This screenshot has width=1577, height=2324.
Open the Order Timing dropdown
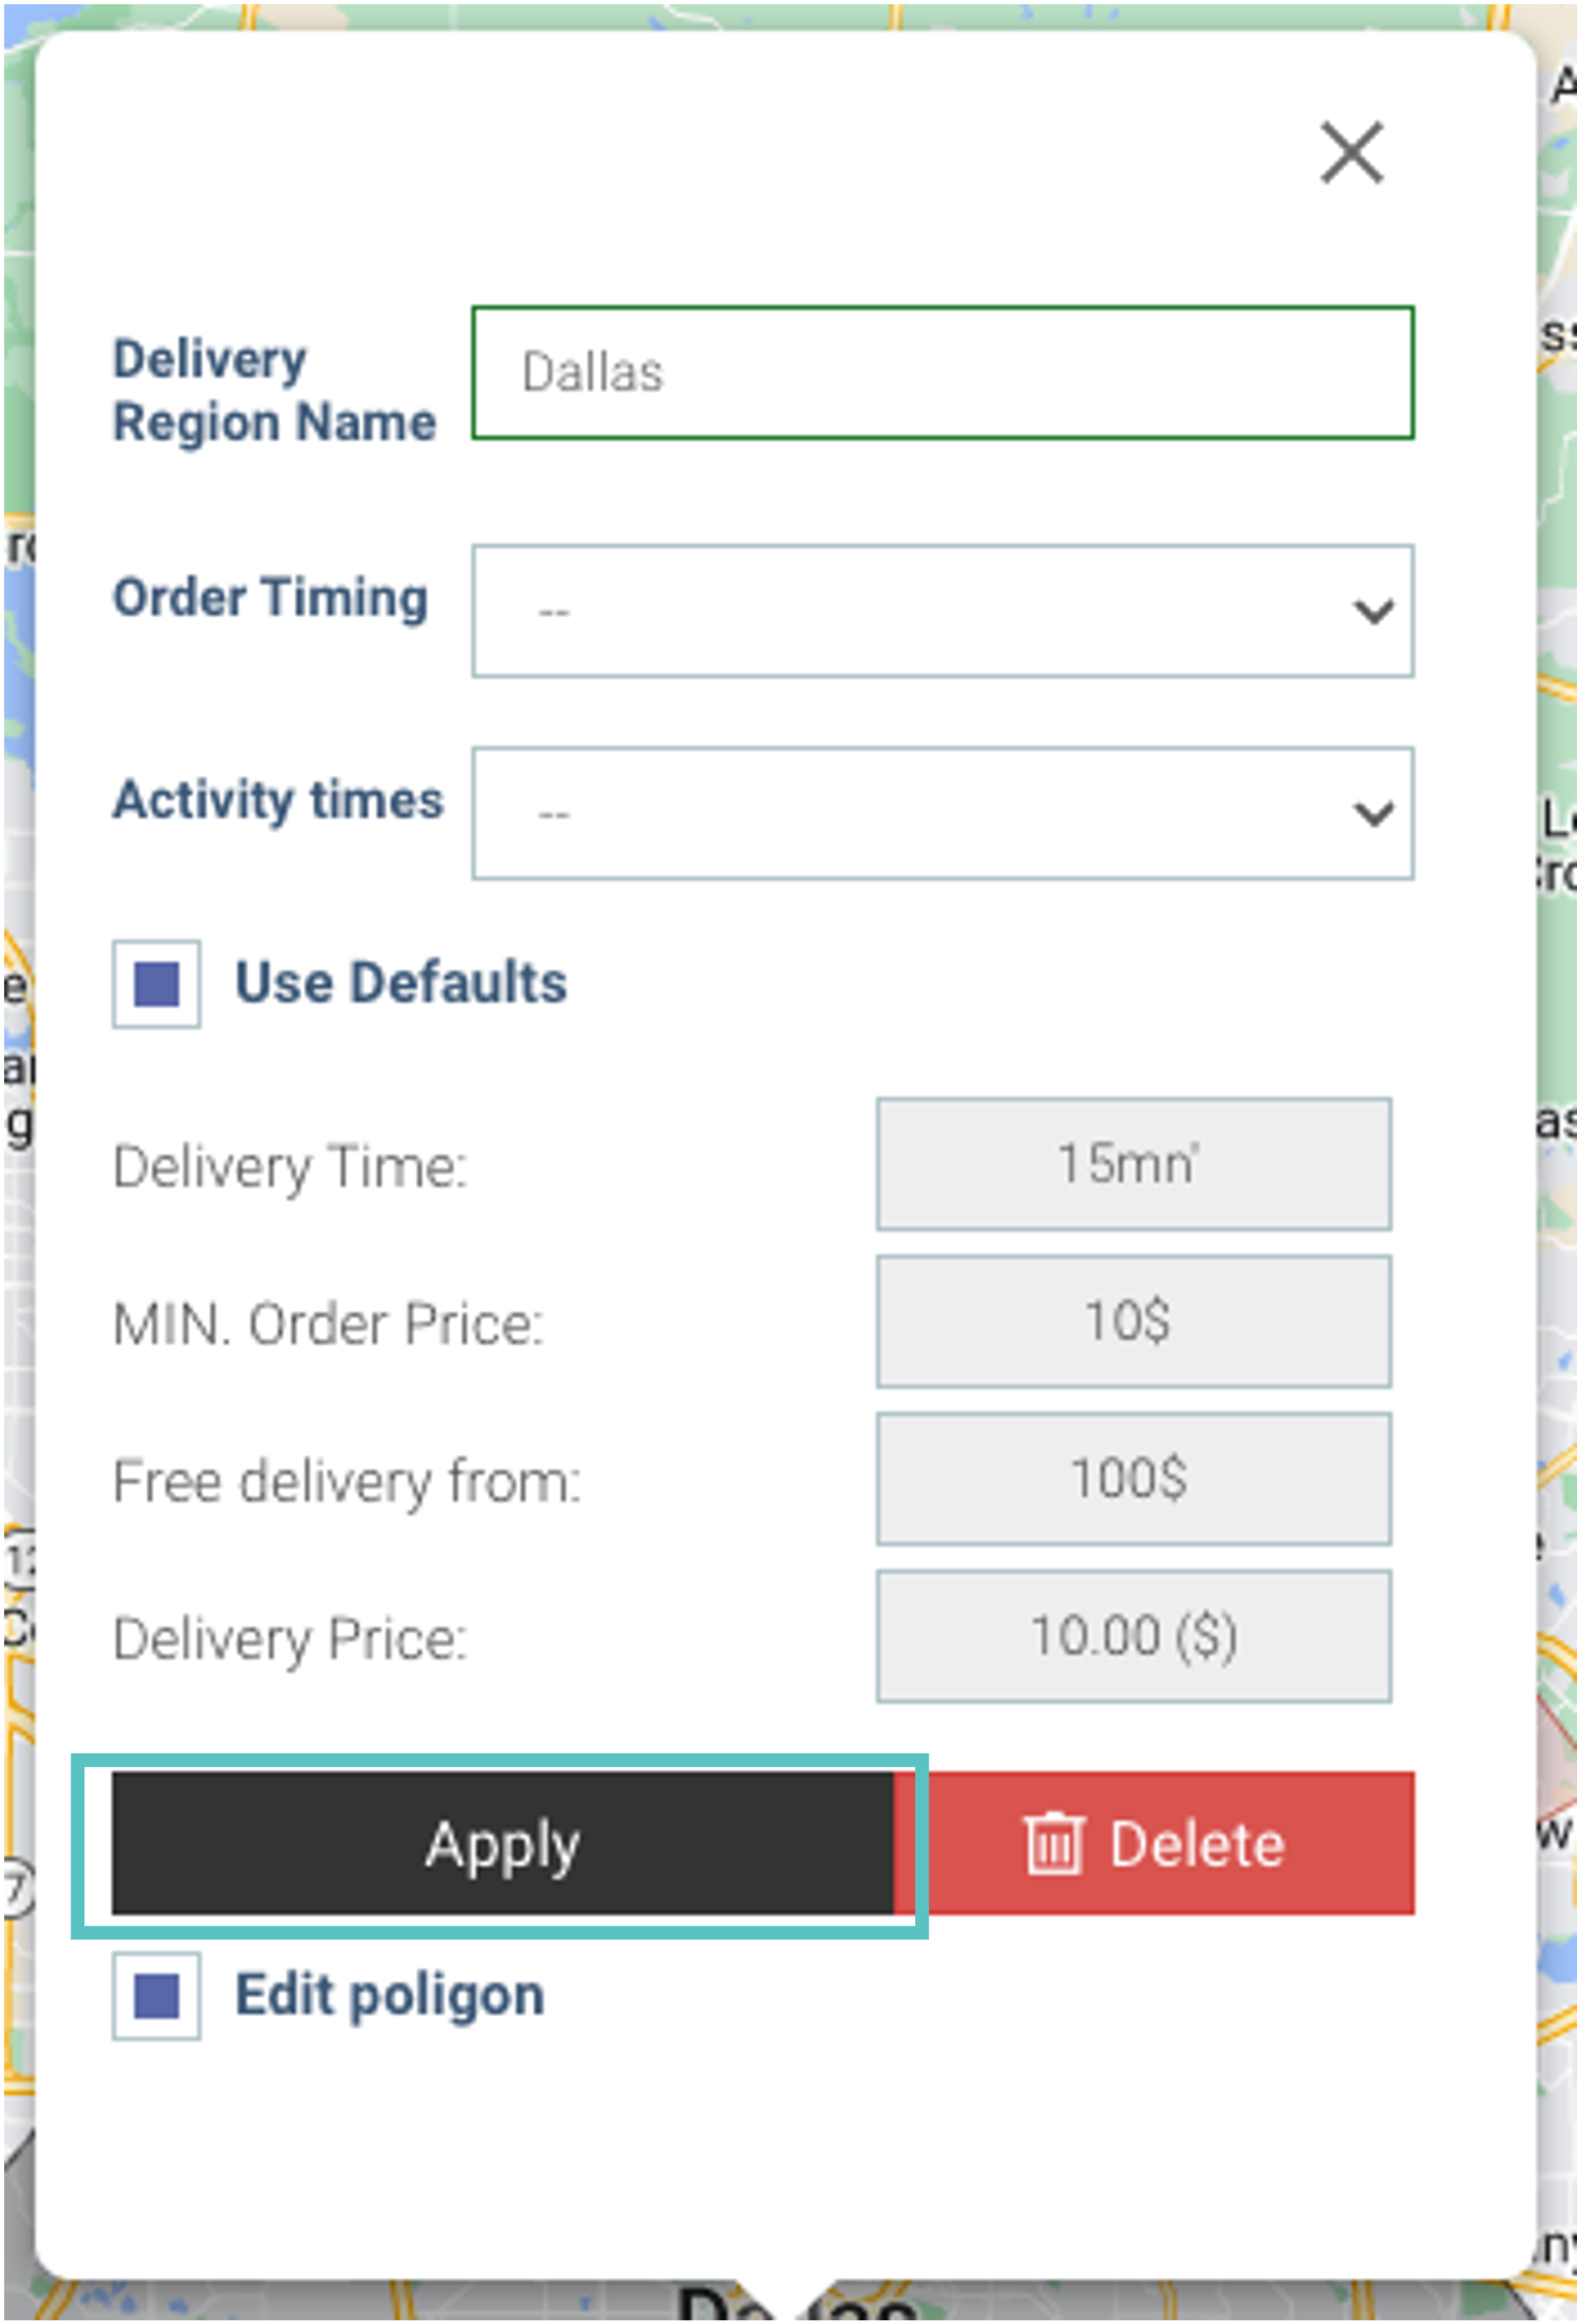[x=942, y=611]
